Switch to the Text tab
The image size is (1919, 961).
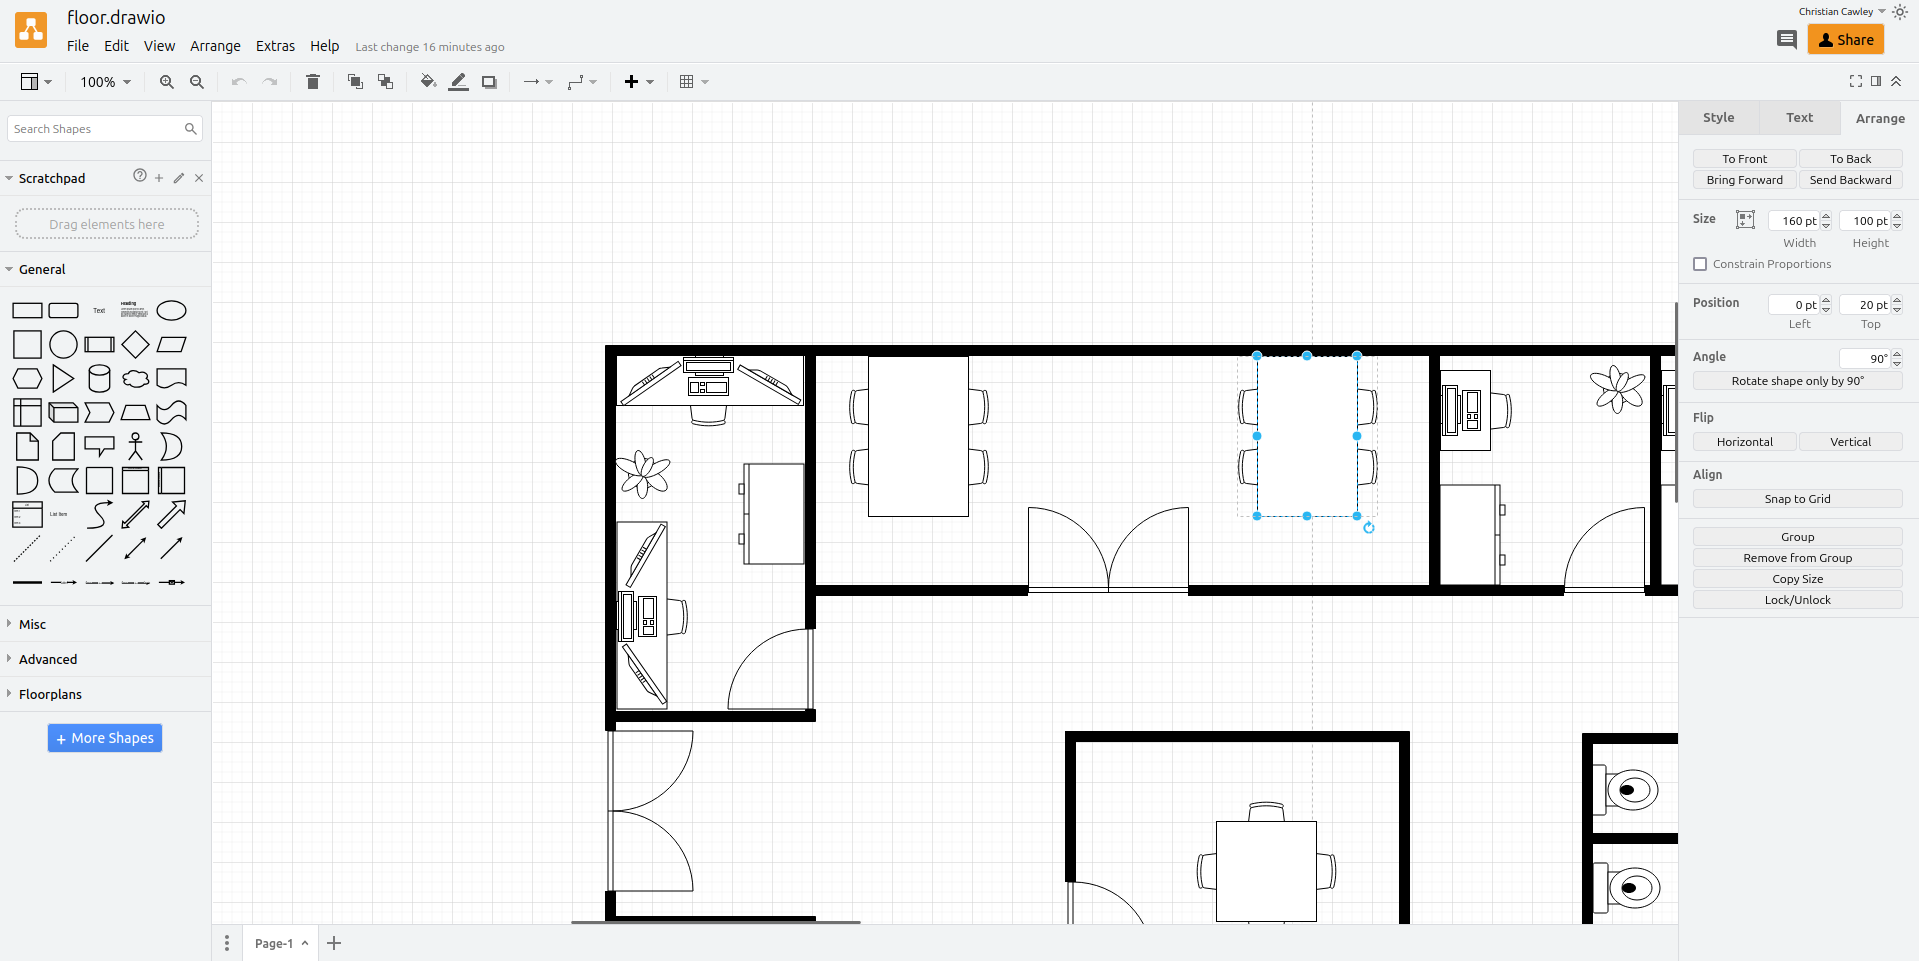(x=1798, y=117)
